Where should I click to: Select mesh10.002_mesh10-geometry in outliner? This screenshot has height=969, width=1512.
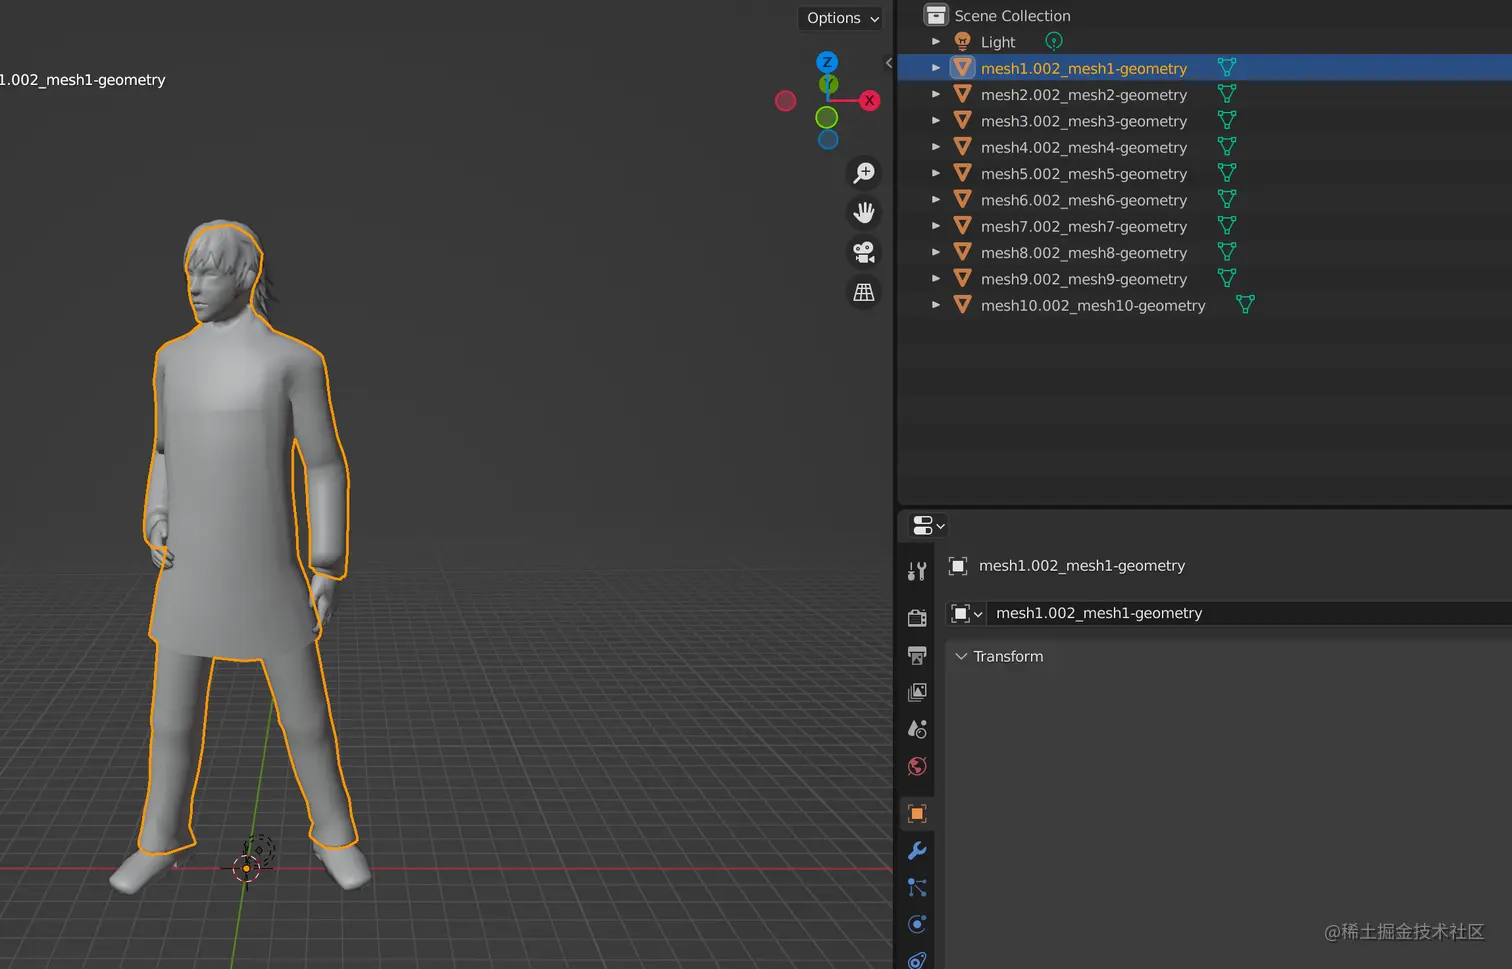[1093, 305]
